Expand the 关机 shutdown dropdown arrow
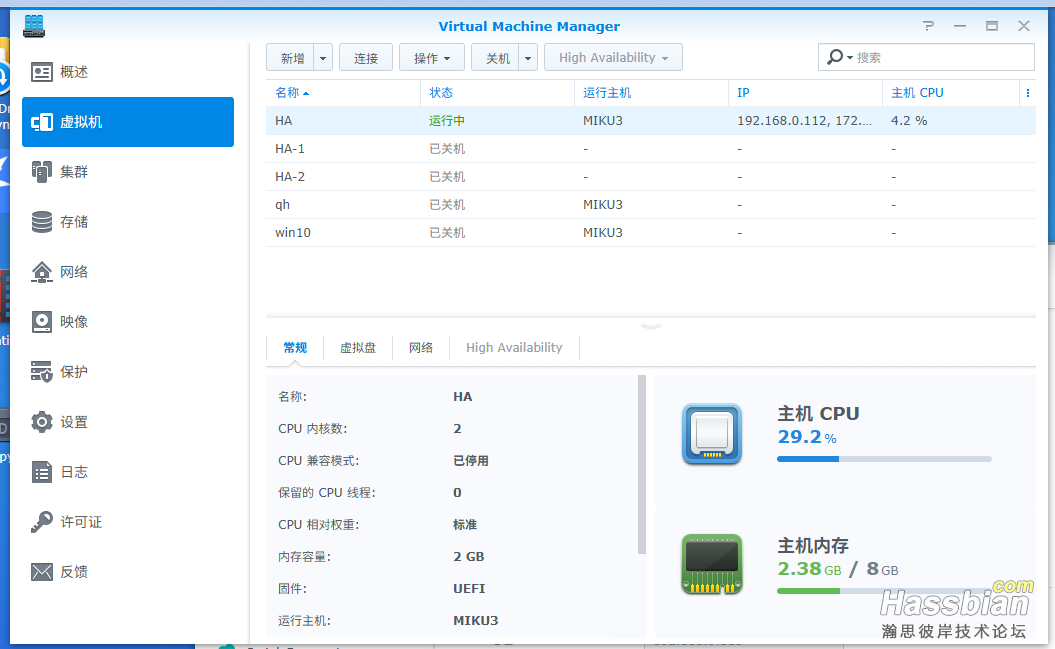This screenshot has width=1055, height=649. coord(528,58)
